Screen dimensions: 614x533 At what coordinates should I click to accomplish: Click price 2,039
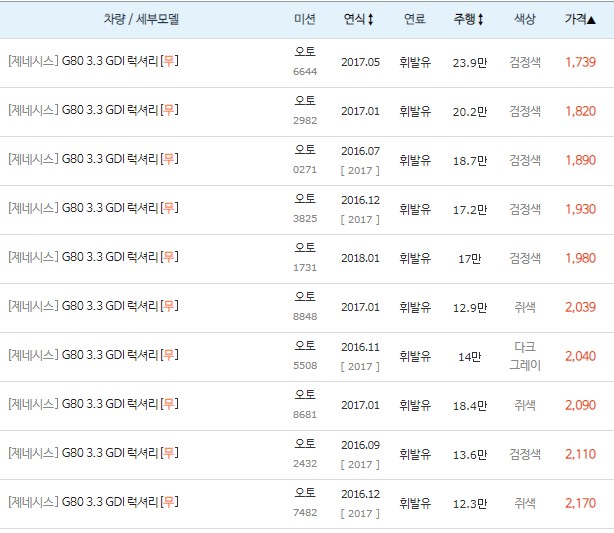580,307
